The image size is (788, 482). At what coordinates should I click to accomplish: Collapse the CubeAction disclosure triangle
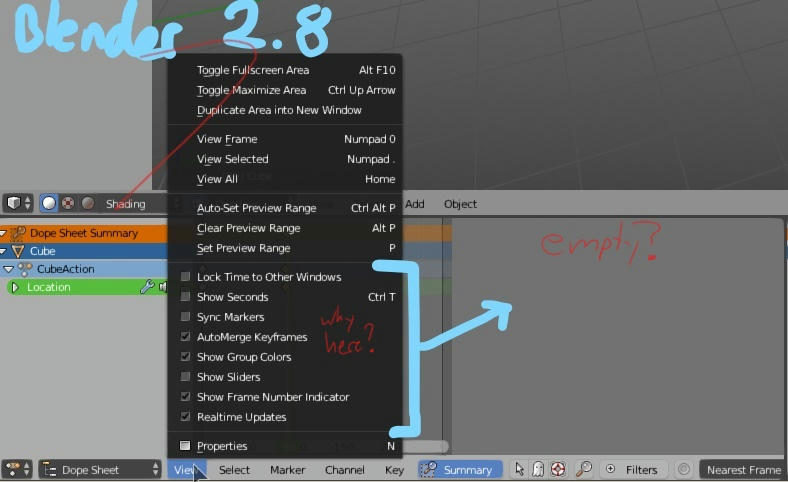click(x=9, y=269)
